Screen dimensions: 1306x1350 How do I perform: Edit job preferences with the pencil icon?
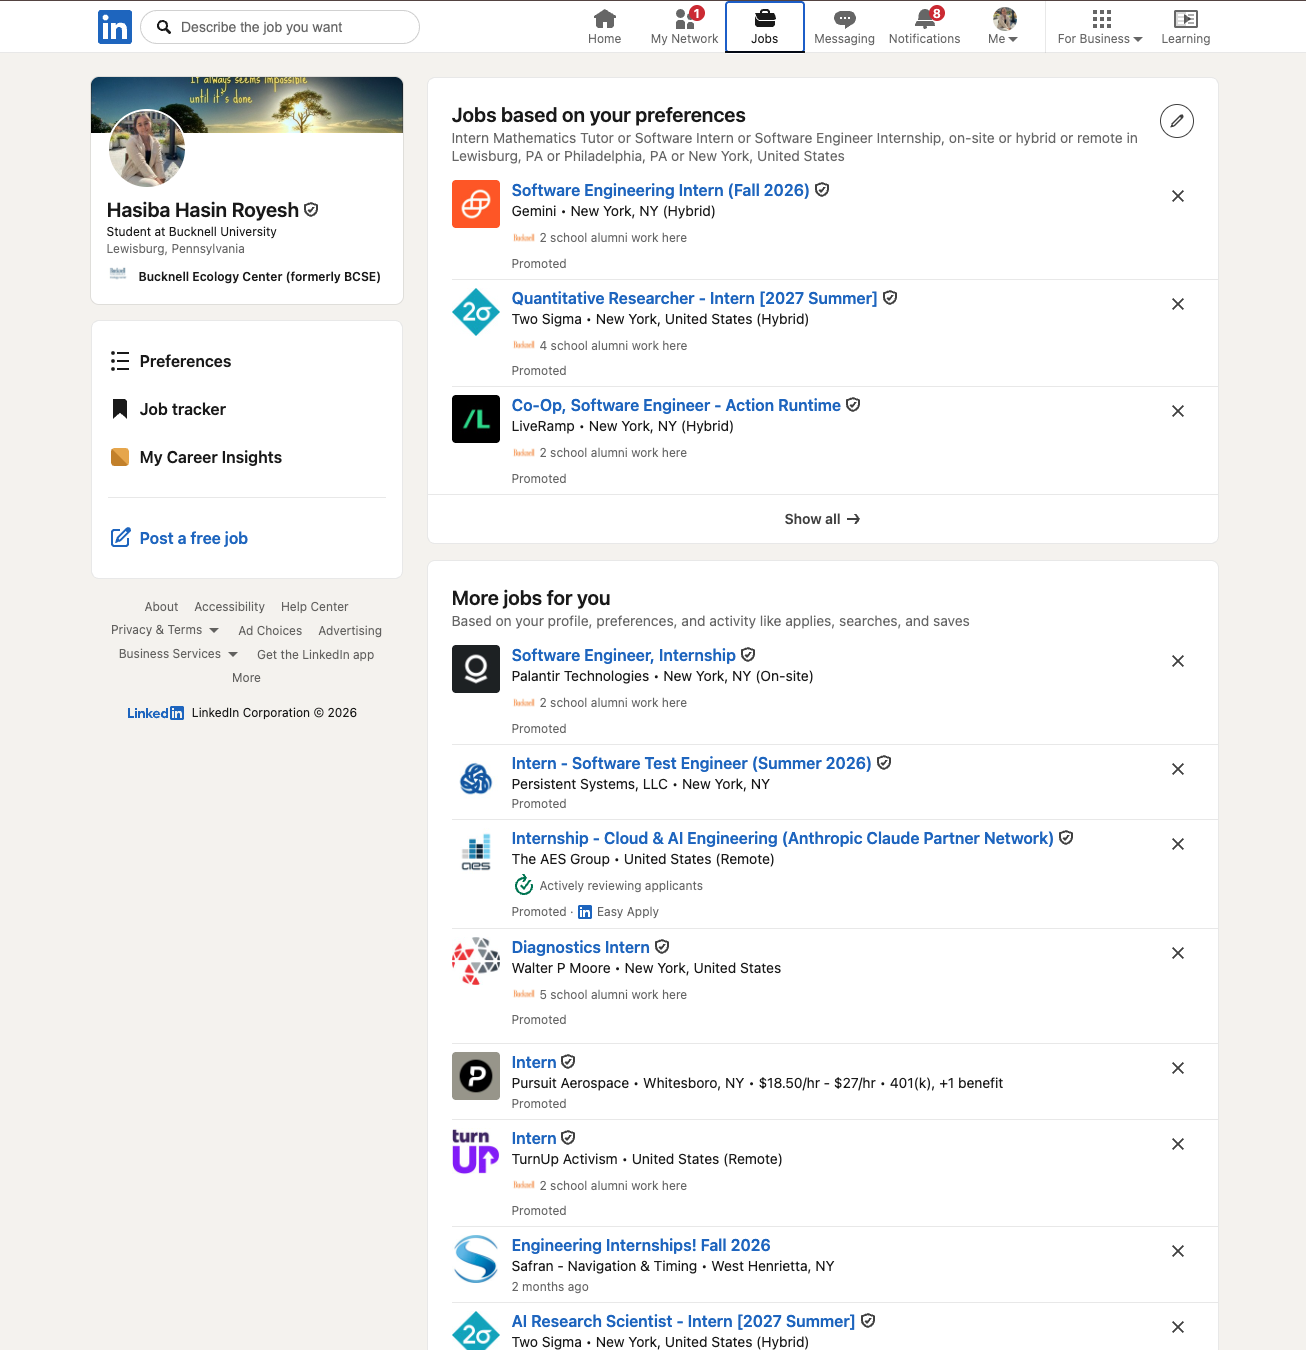(x=1177, y=121)
